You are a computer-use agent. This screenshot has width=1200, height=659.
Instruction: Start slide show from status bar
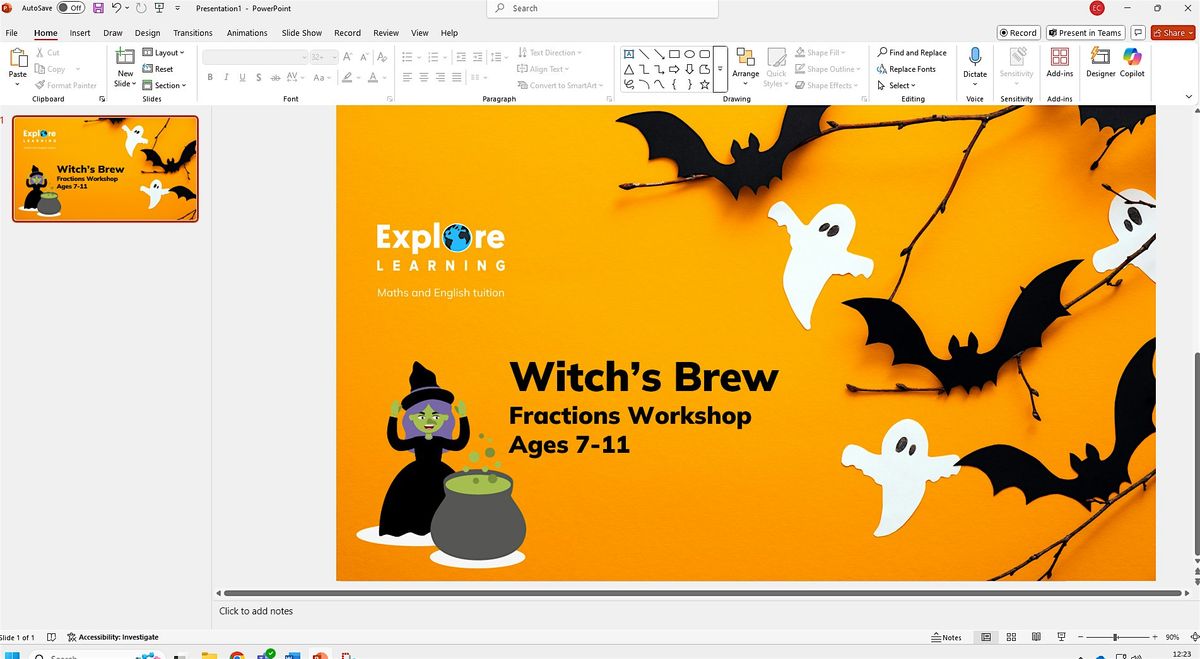(x=1060, y=637)
